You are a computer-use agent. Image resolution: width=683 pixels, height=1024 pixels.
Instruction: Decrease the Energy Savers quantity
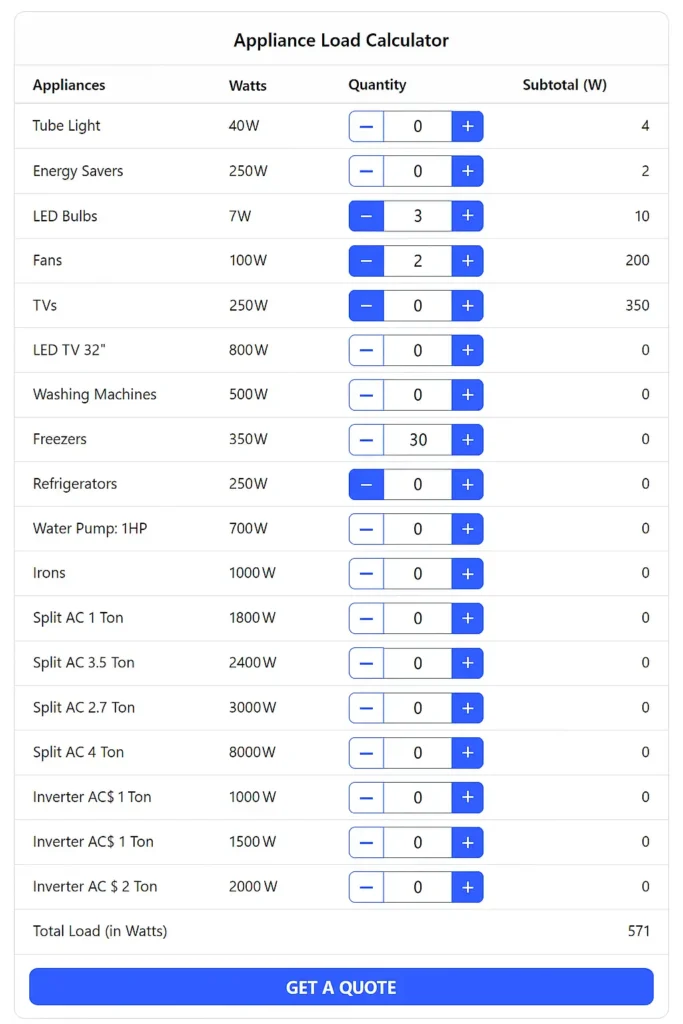366,171
